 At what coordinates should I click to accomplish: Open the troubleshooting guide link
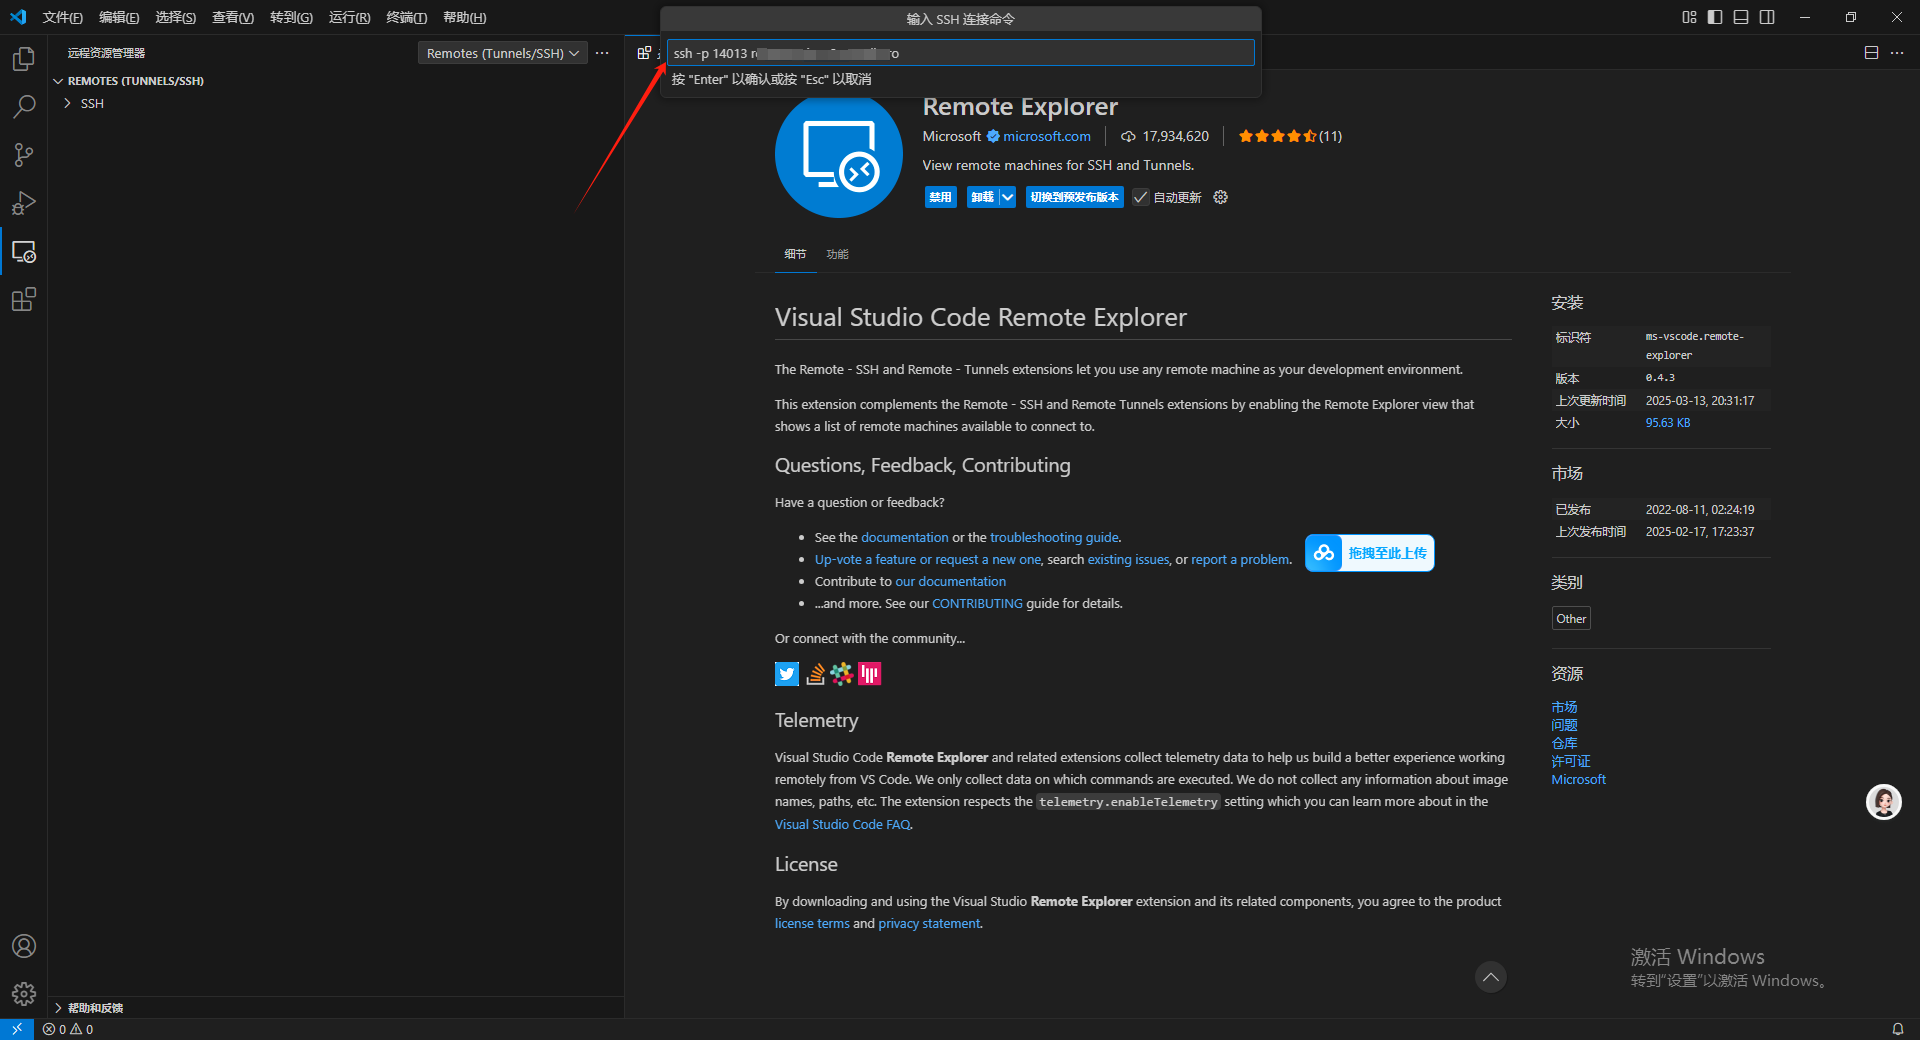(x=1054, y=538)
